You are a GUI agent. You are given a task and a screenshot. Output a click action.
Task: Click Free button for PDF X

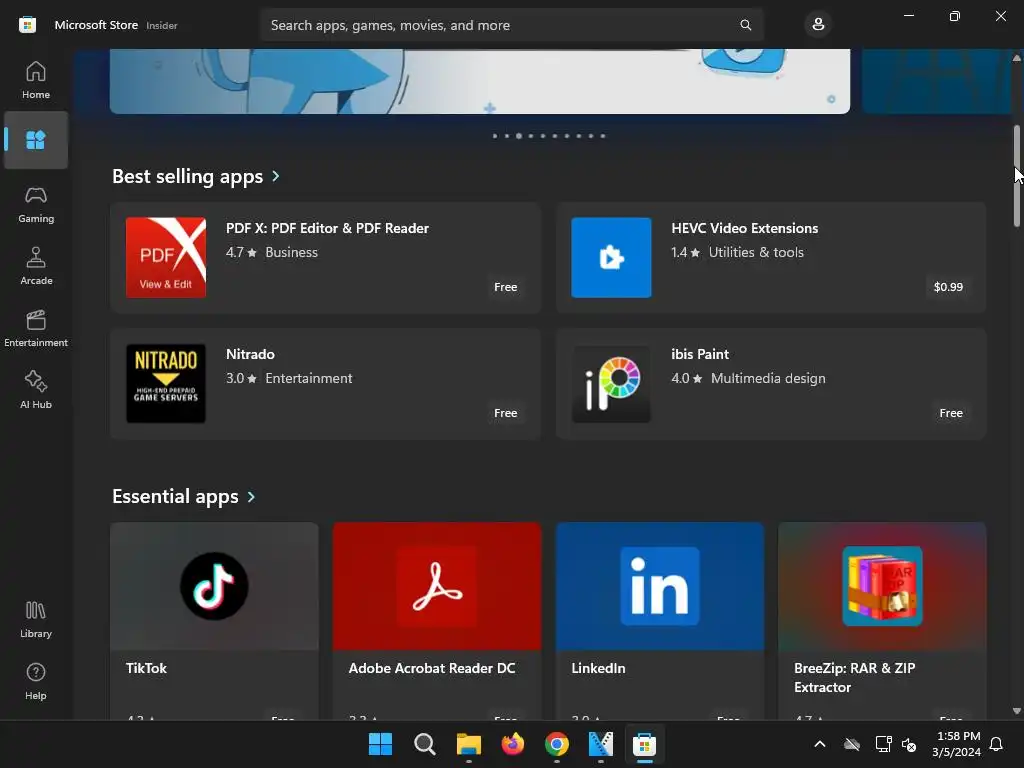(505, 287)
